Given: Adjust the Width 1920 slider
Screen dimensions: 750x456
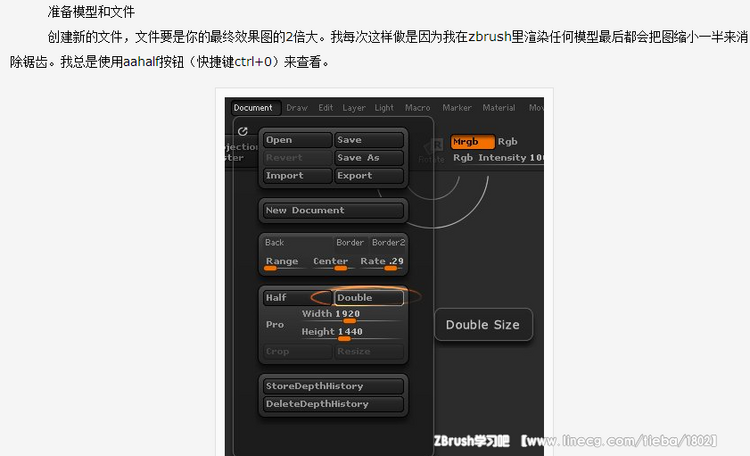Looking at the screenshot, I should tap(351, 315).
